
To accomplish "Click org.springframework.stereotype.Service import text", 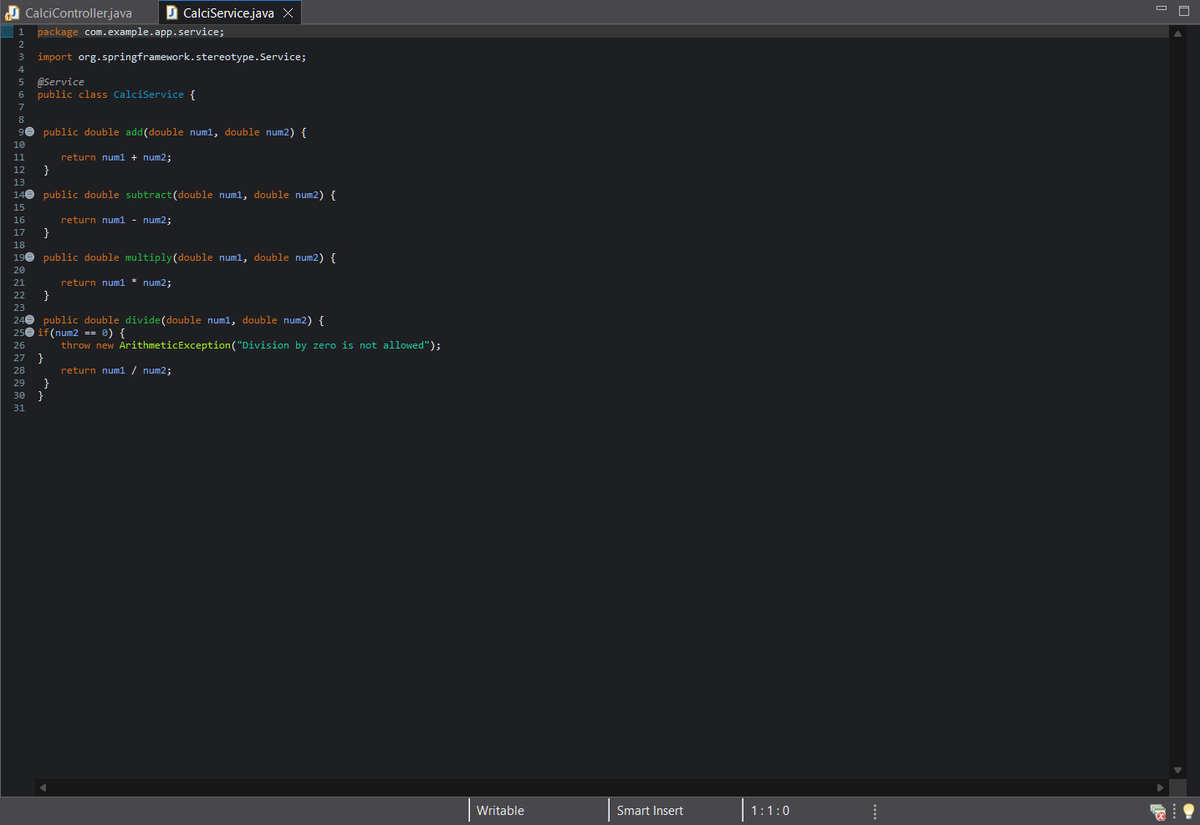I will tap(192, 57).
